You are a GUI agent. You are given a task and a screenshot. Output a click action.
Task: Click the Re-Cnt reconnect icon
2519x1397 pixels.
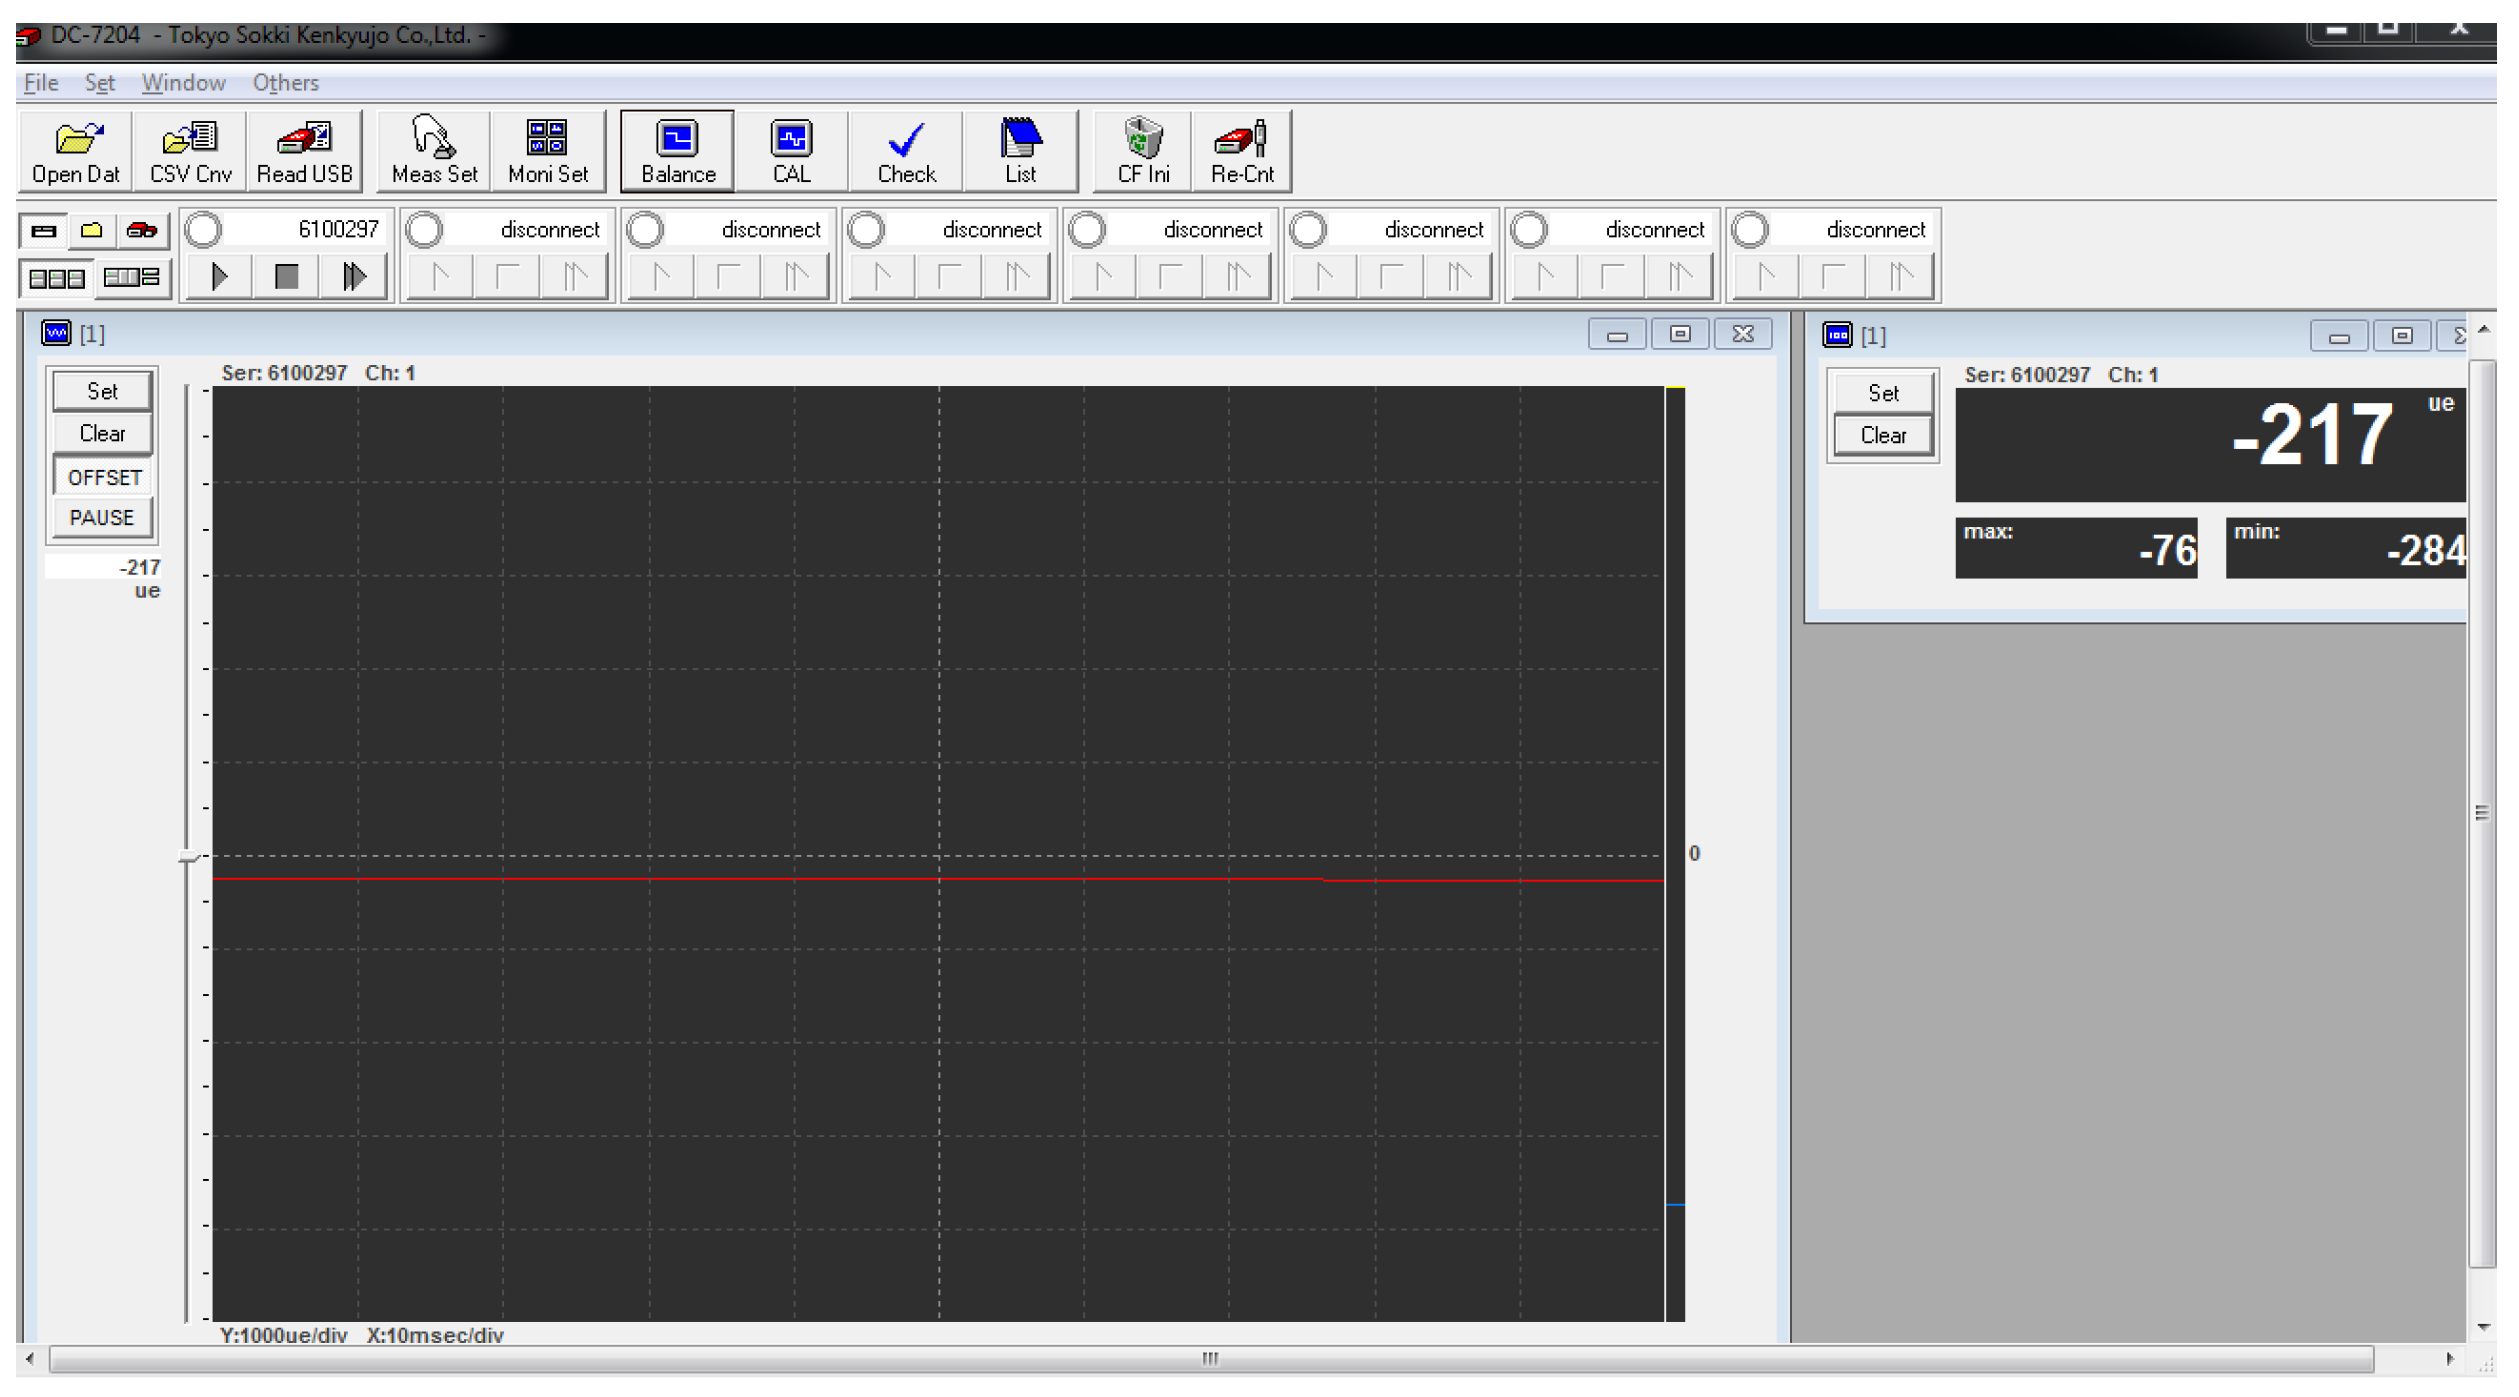(1242, 150)
